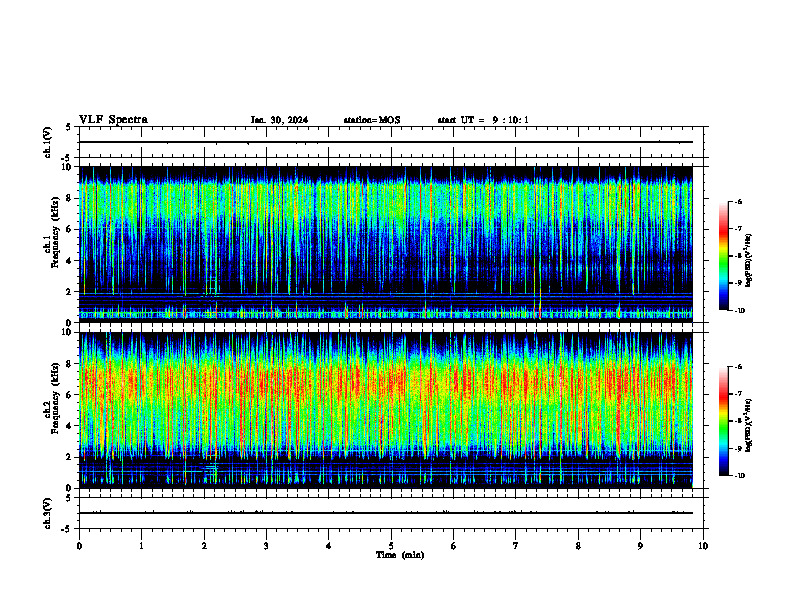Screen dimensions: 792x612
Task: Click the "ch.3(V)" waveform axis label
Action: pos(47,513)
